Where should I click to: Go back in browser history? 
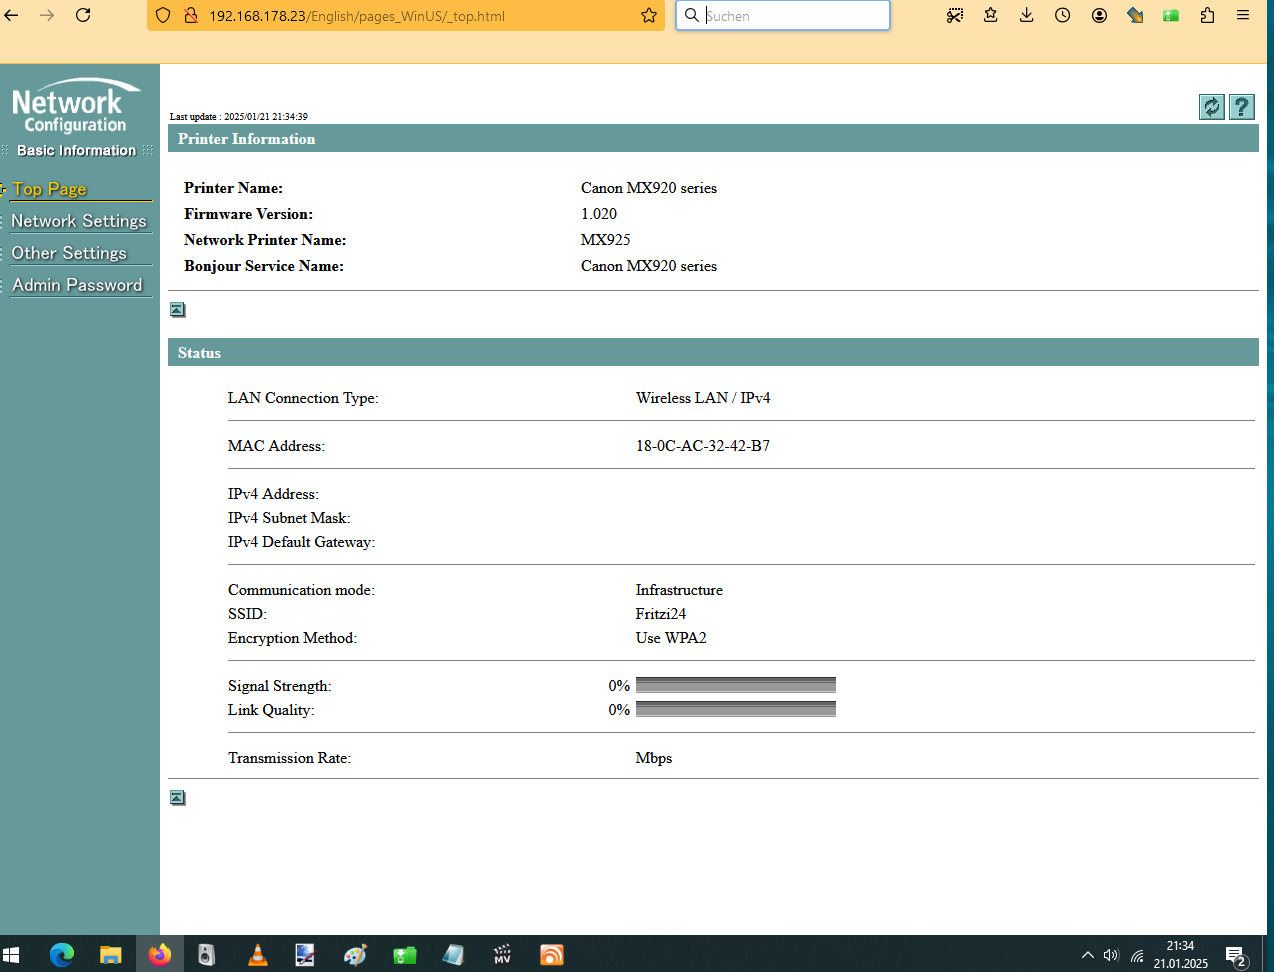[x=12, y=15]
